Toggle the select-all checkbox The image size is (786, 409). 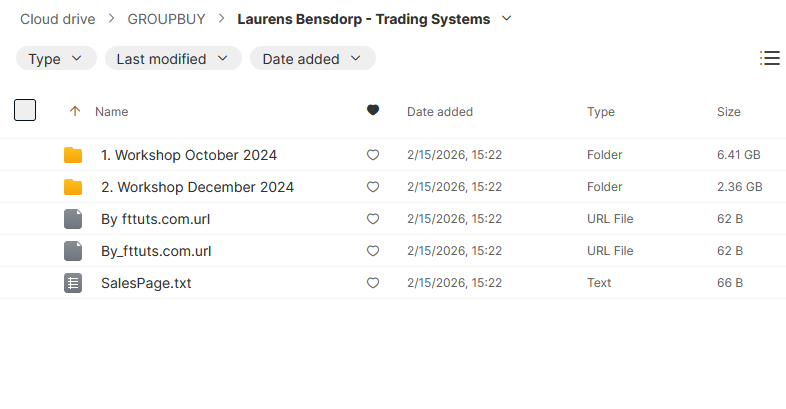25,111
